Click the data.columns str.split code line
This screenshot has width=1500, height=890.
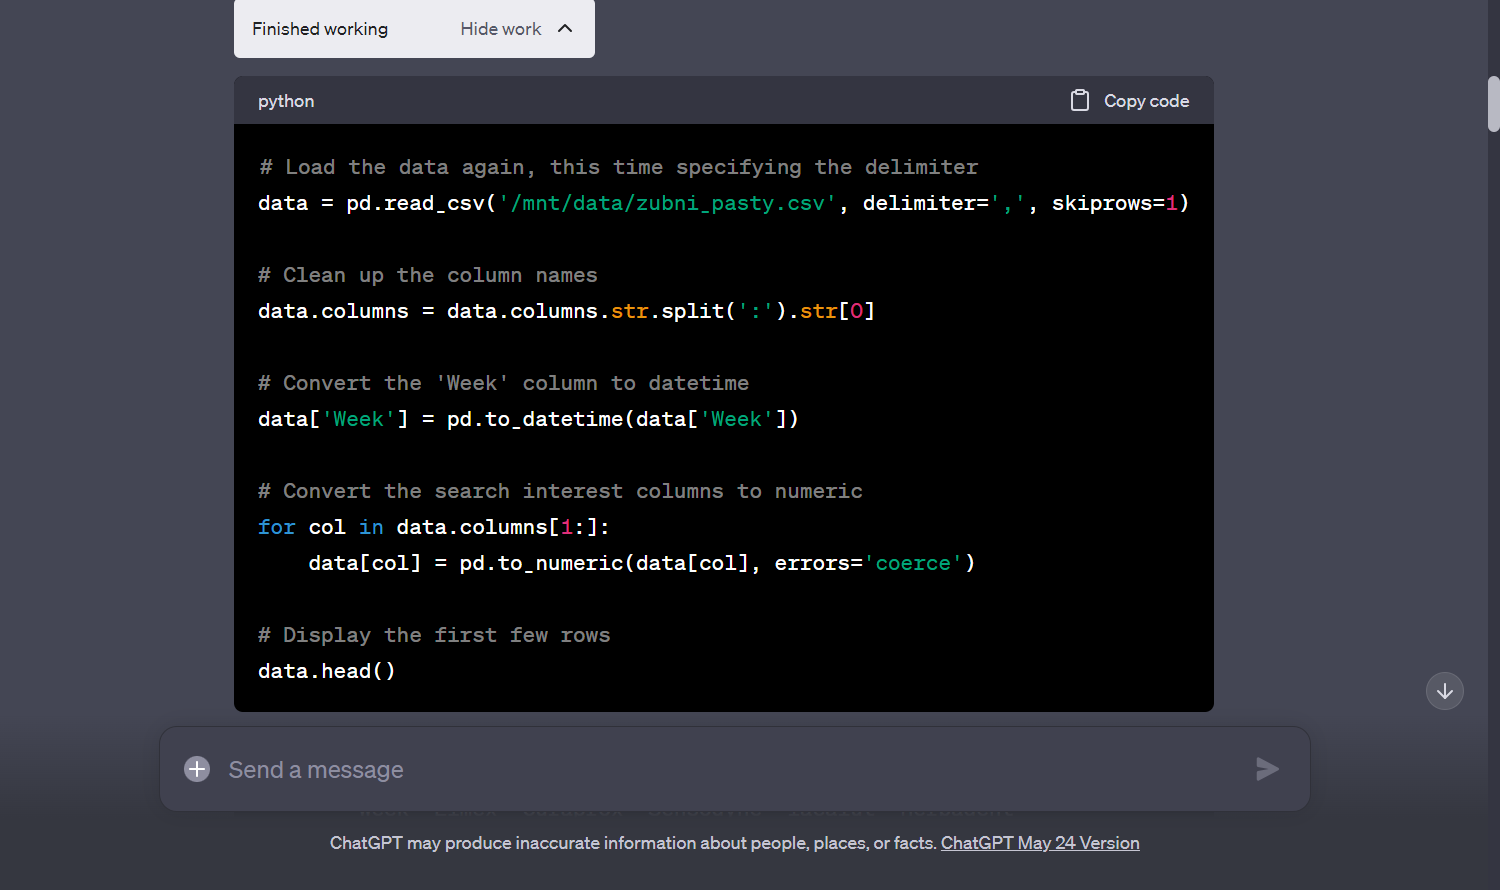566,311
